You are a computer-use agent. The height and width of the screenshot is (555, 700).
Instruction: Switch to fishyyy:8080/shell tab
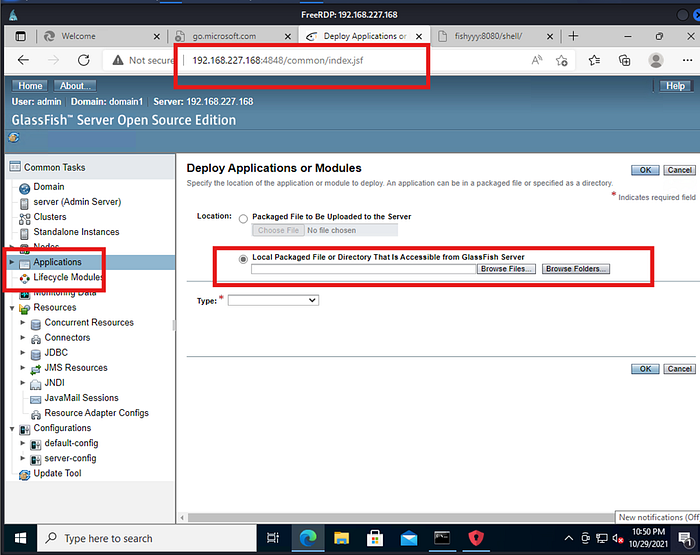[496, 36]
